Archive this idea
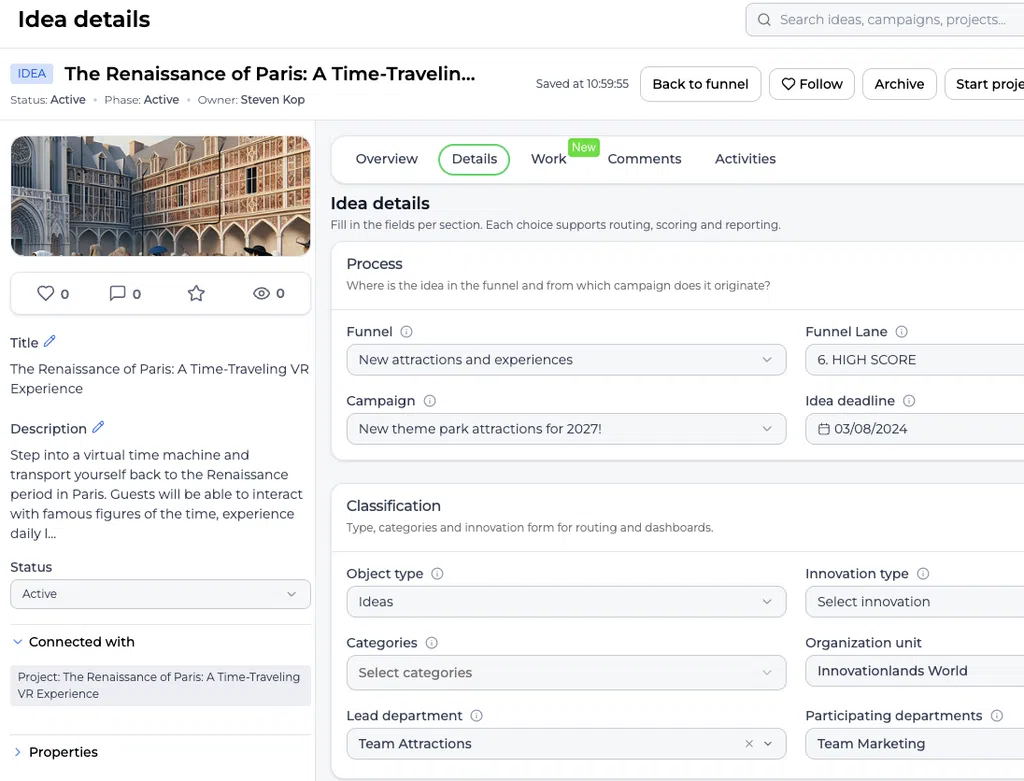 point(899,84)
